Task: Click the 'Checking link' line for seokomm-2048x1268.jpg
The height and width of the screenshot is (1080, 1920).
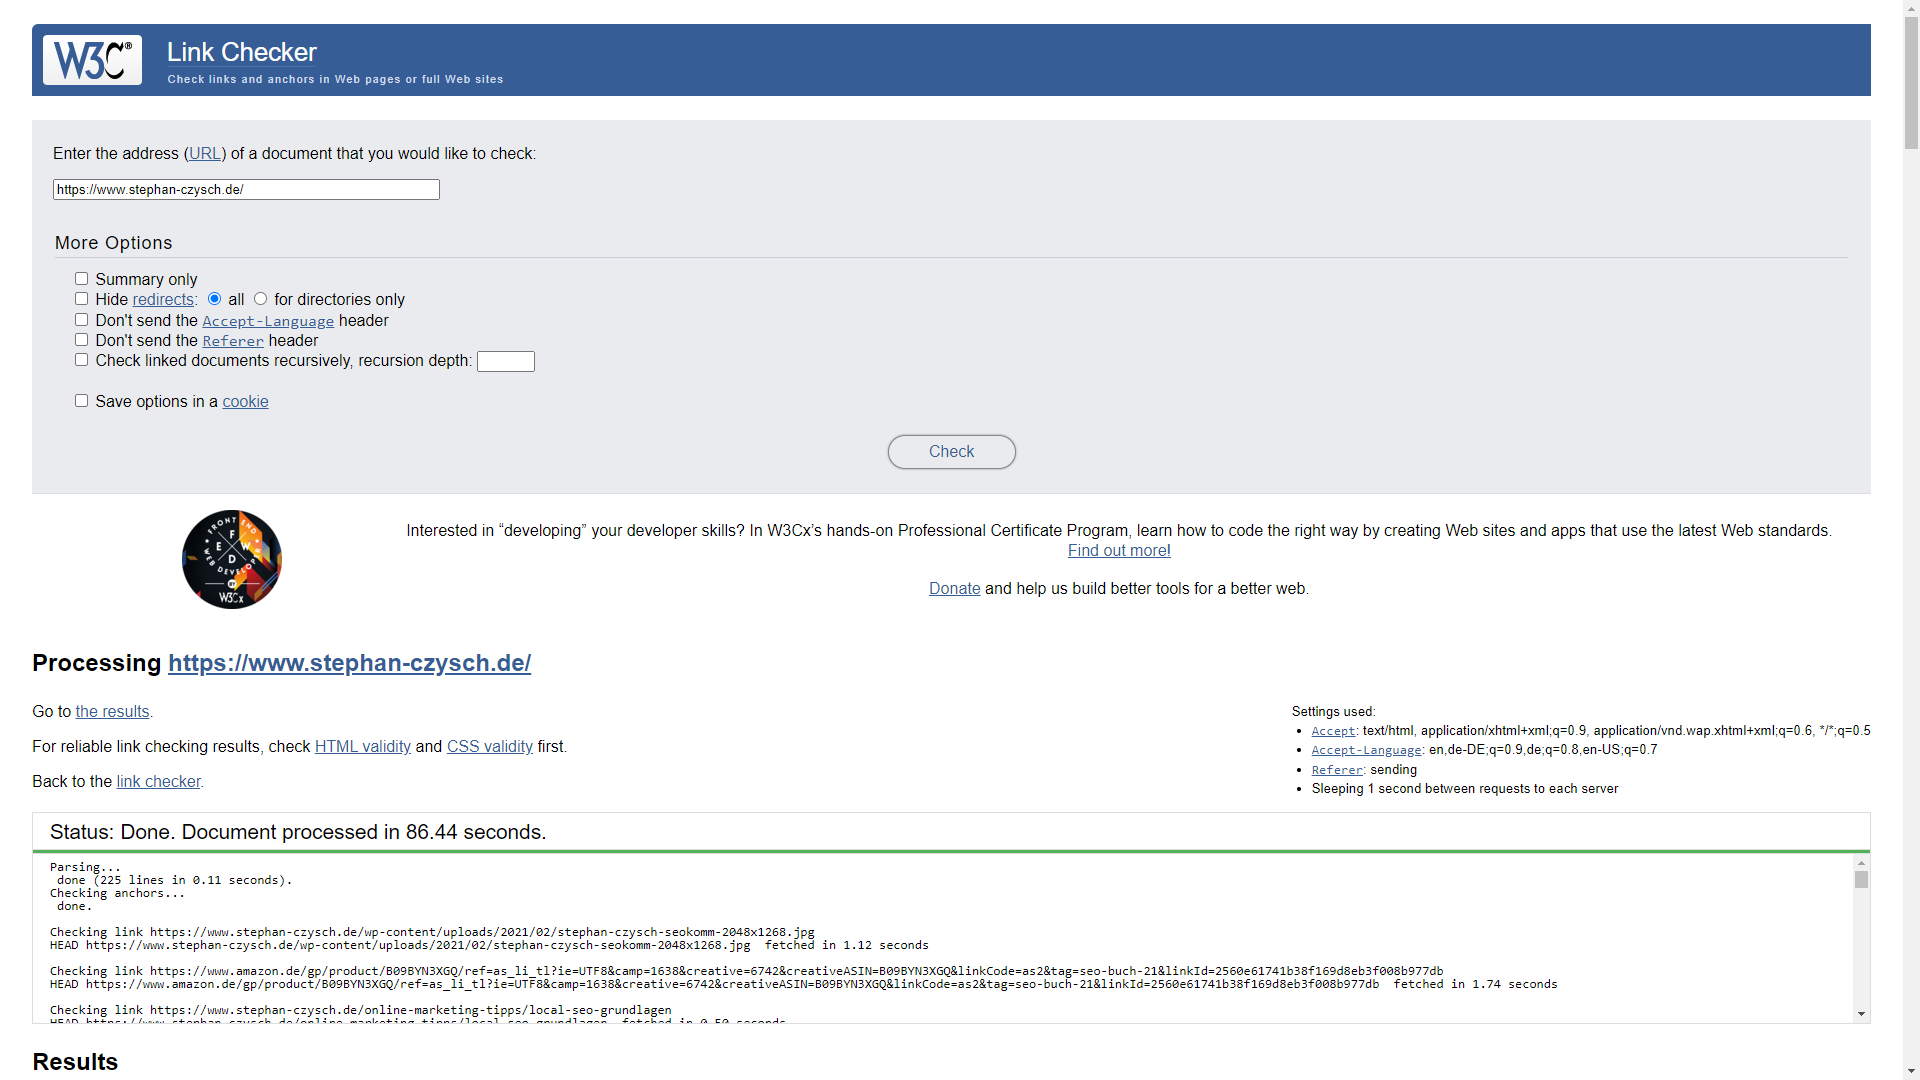Action: point(432,932)
